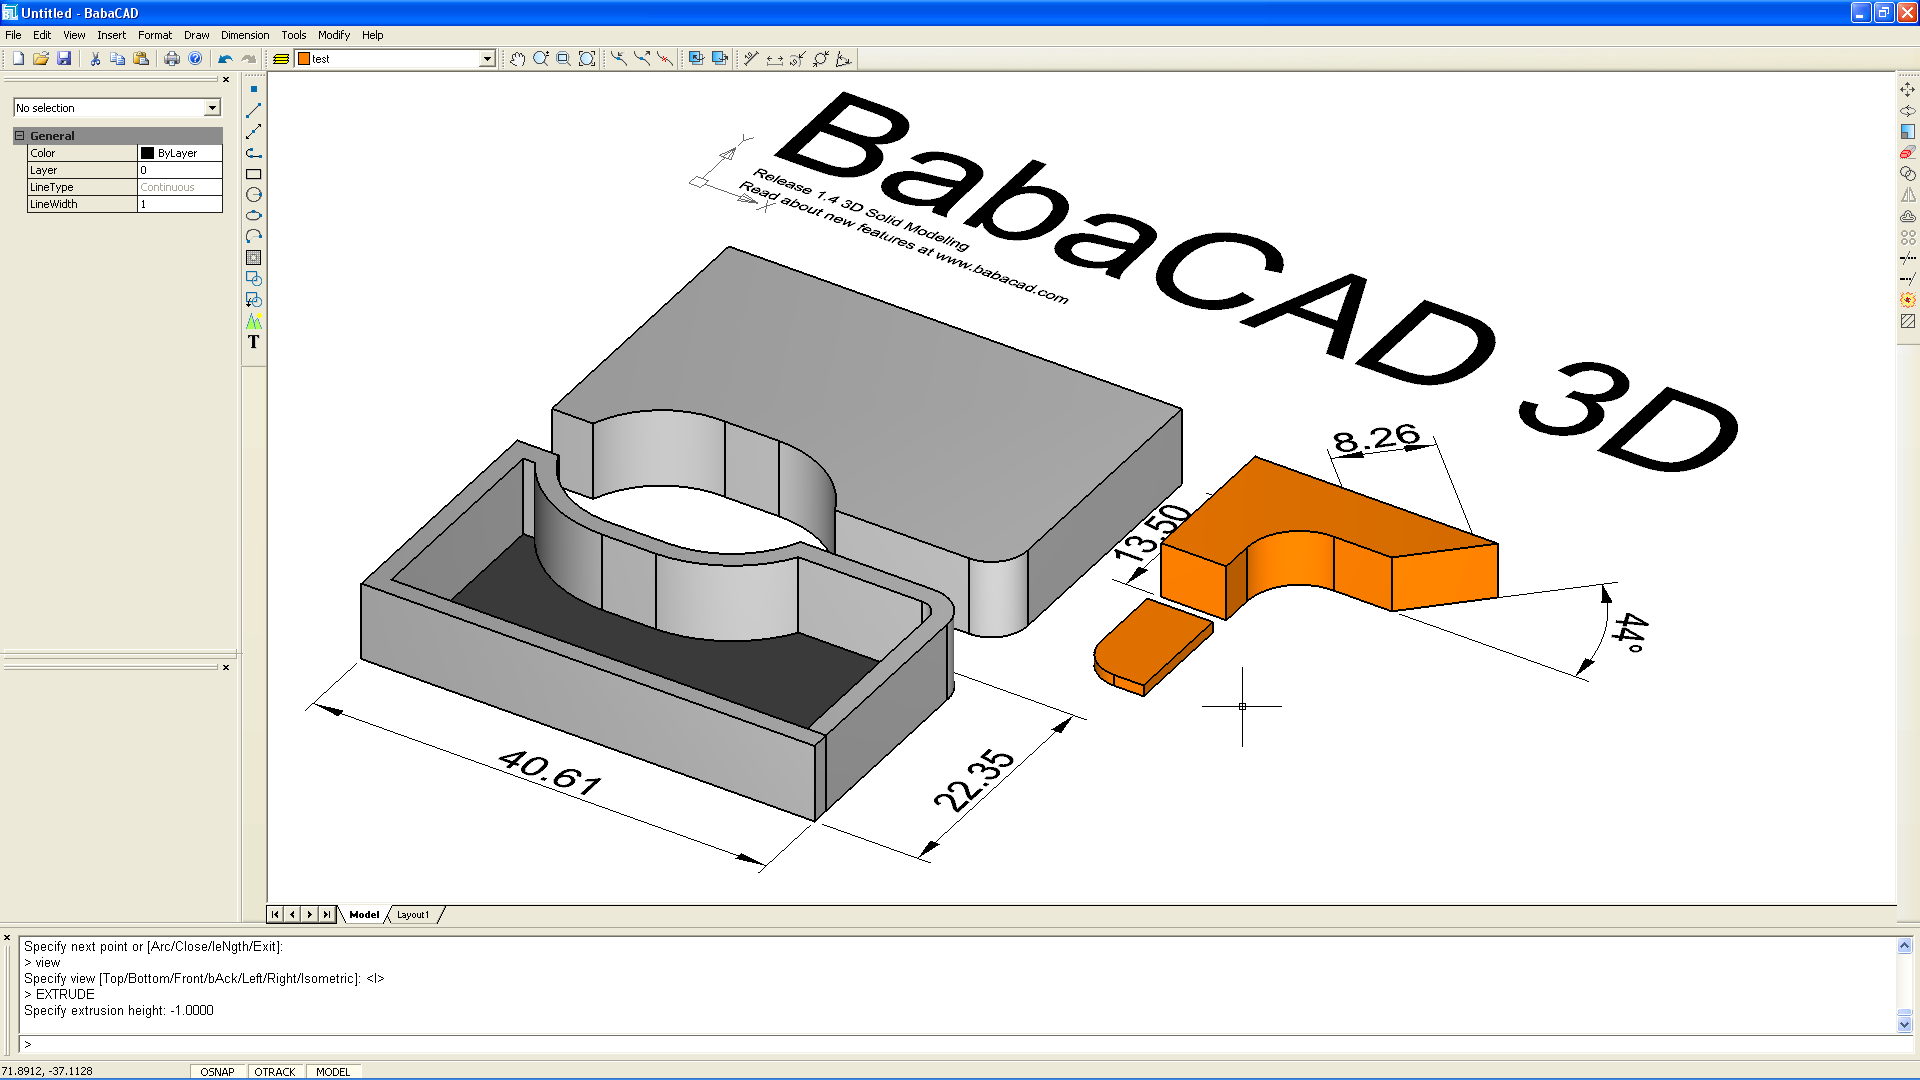Select the Text tool
Viewport: 1920px width, 1080px height.
(x=254, y=342)
